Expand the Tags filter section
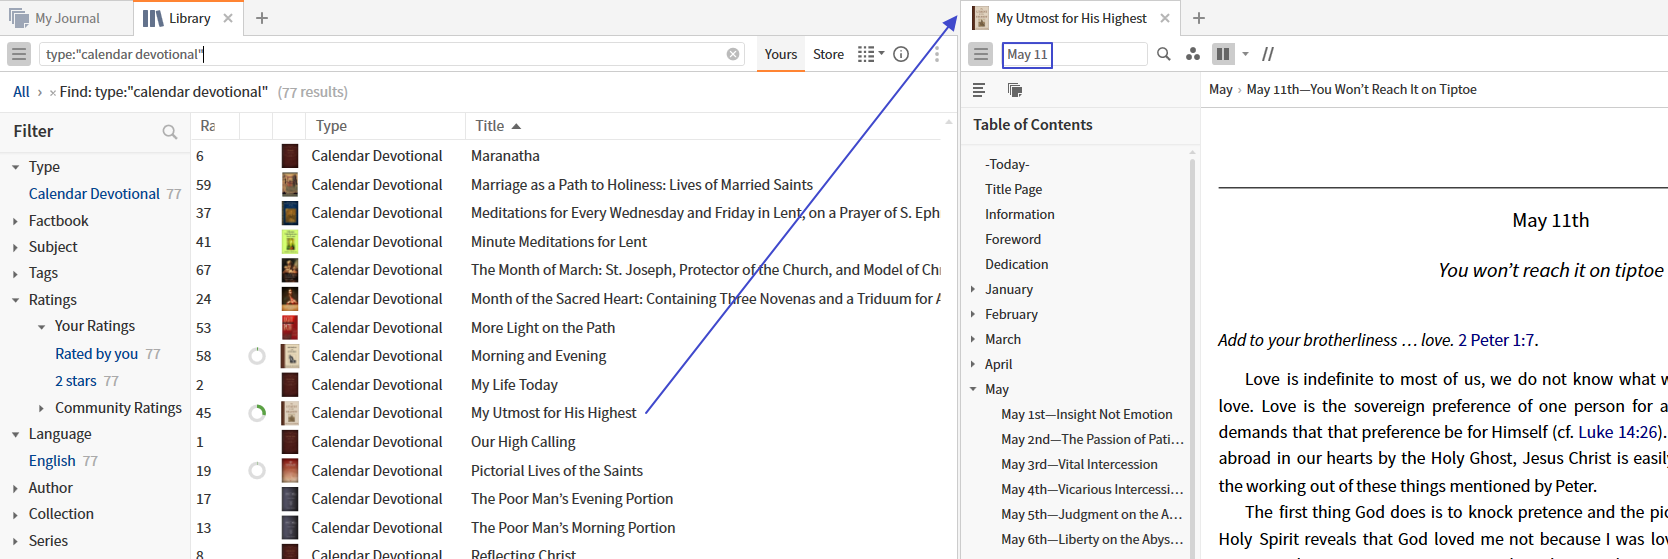Viewport: 1668px width, 559px height. (x=15, y=273)
